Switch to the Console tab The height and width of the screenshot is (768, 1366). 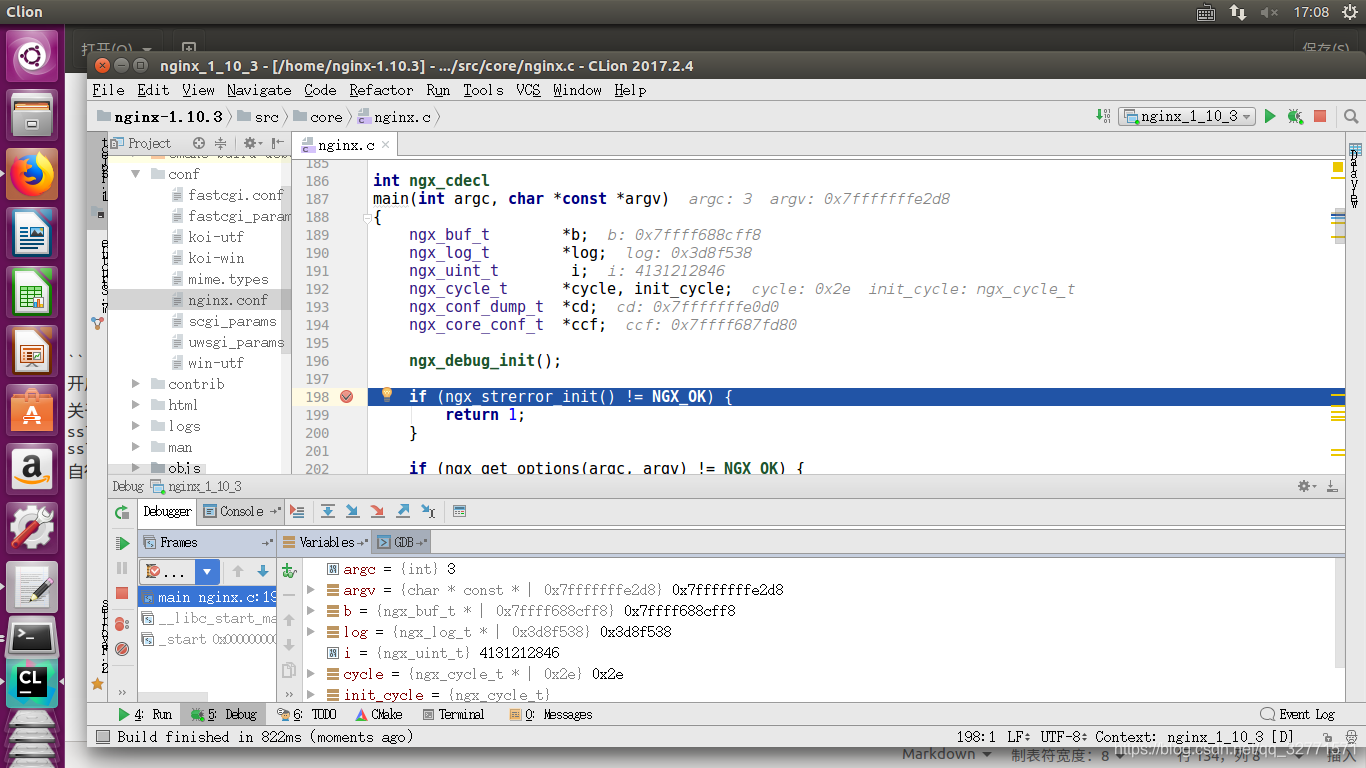[x=241, y=511]
